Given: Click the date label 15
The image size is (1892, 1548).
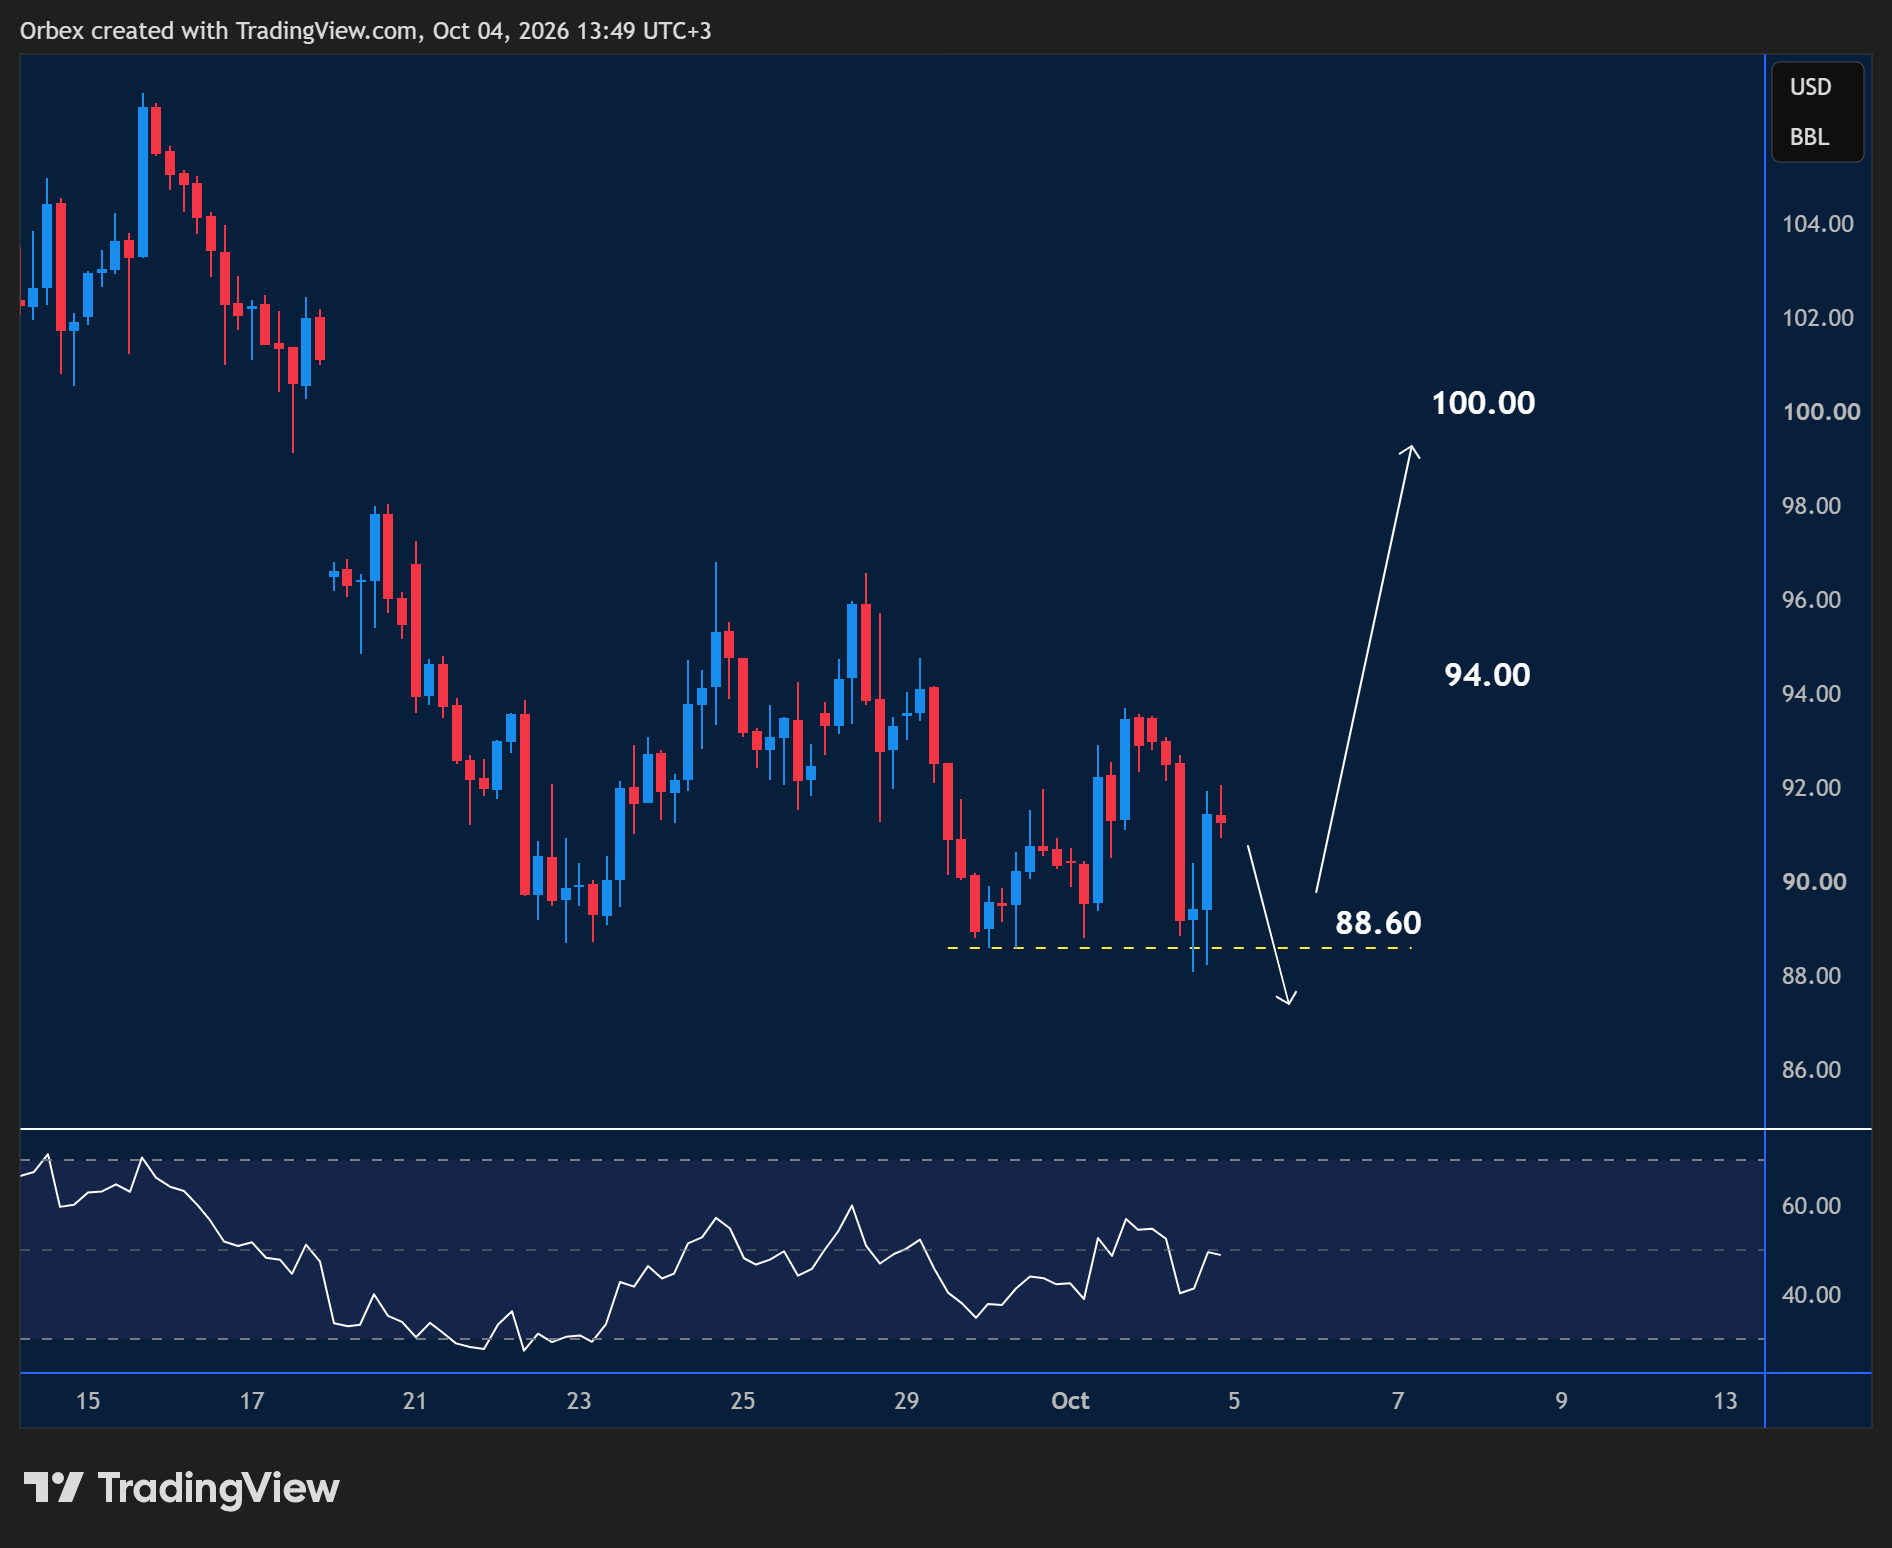Looking at the screenshot, I should (88, 1401).
